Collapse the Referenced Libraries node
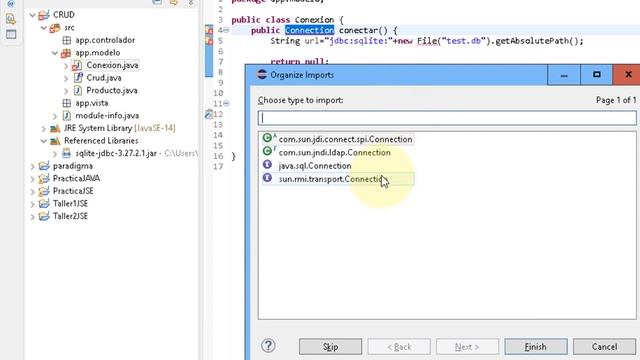Viewport: 640px width, 360px height. 44,141
